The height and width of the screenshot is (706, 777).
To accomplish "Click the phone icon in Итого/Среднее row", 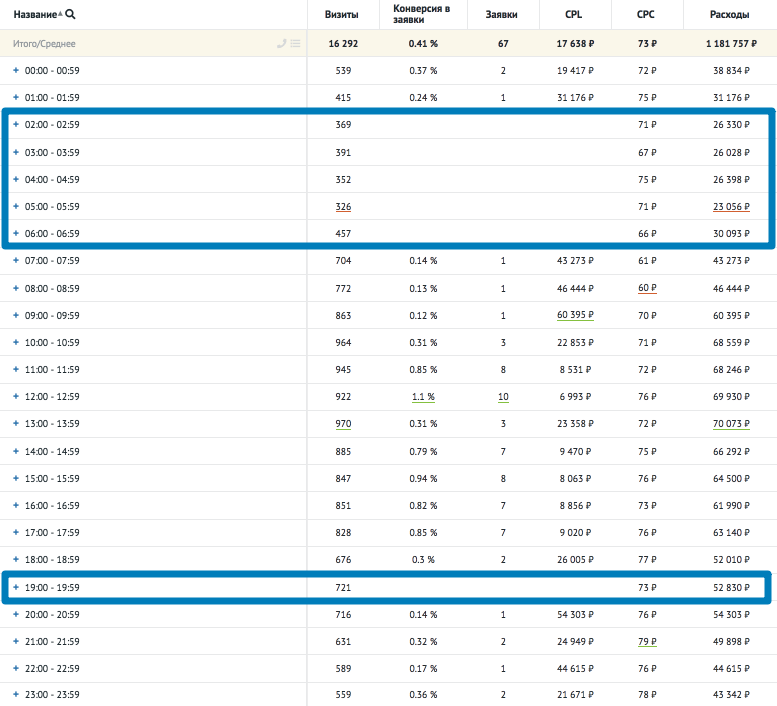I will 281,44.
